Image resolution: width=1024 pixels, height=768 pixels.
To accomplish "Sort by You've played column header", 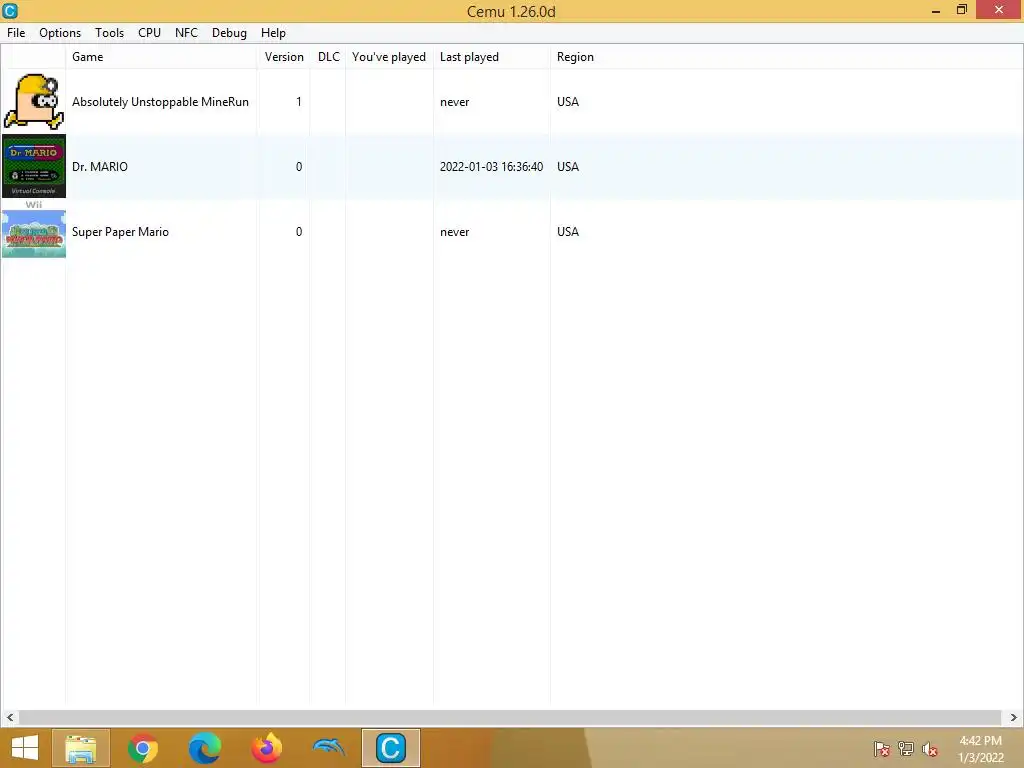I will tap(389, 57).
